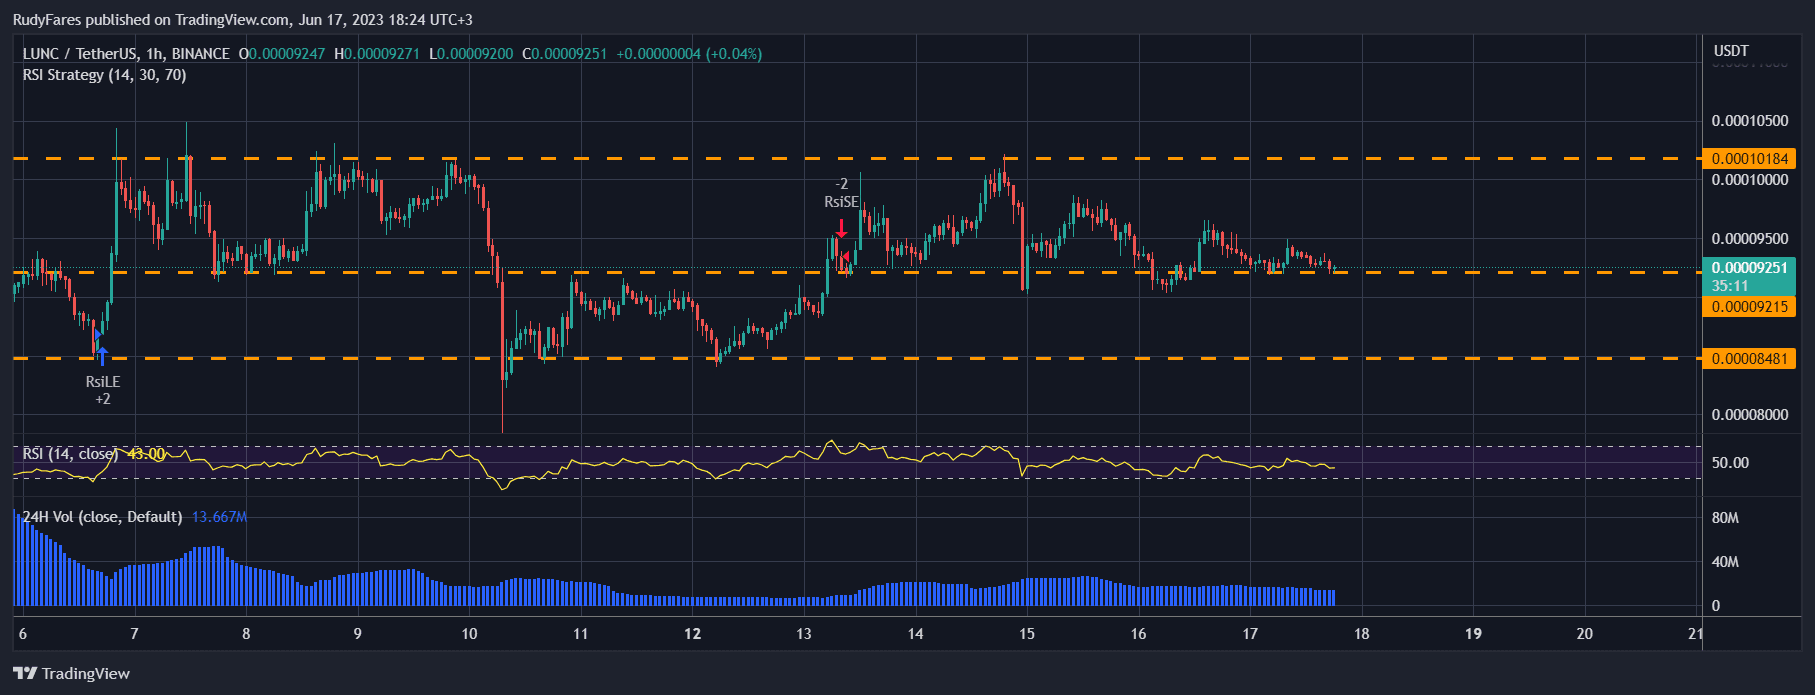Click the 80M volume axis label
The image size is (1815, 695).
click(1725, 518)
